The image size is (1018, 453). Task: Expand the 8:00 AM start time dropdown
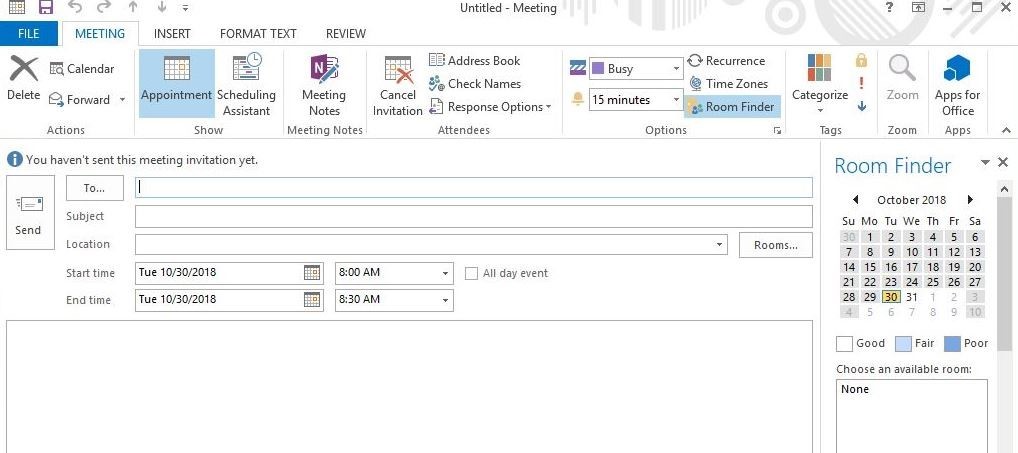coord(445,273)
